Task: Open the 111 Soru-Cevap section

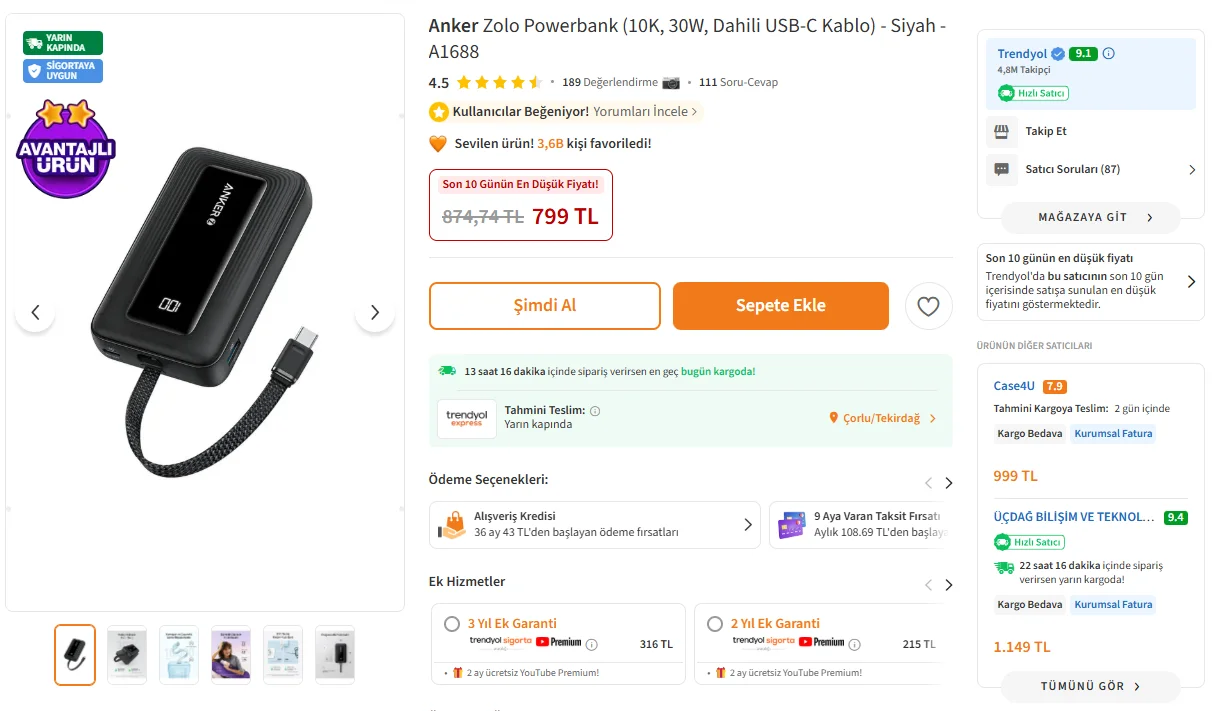Action: coord(738,82)
